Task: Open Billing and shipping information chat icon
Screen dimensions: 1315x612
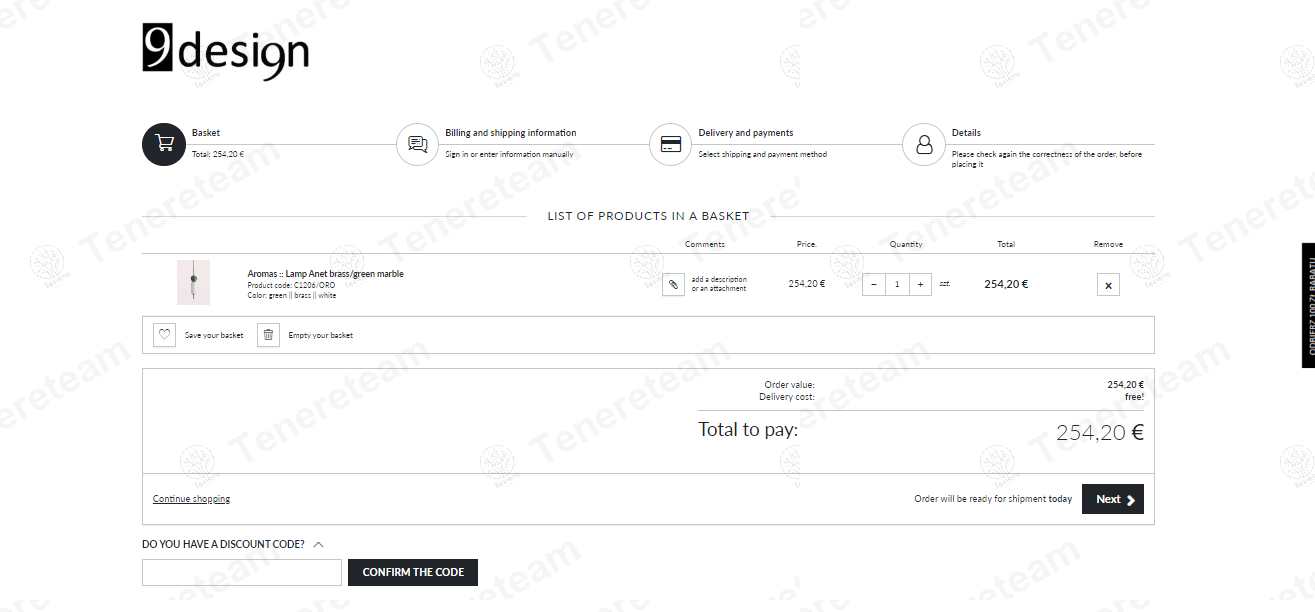Action: (x=418, y=145)
